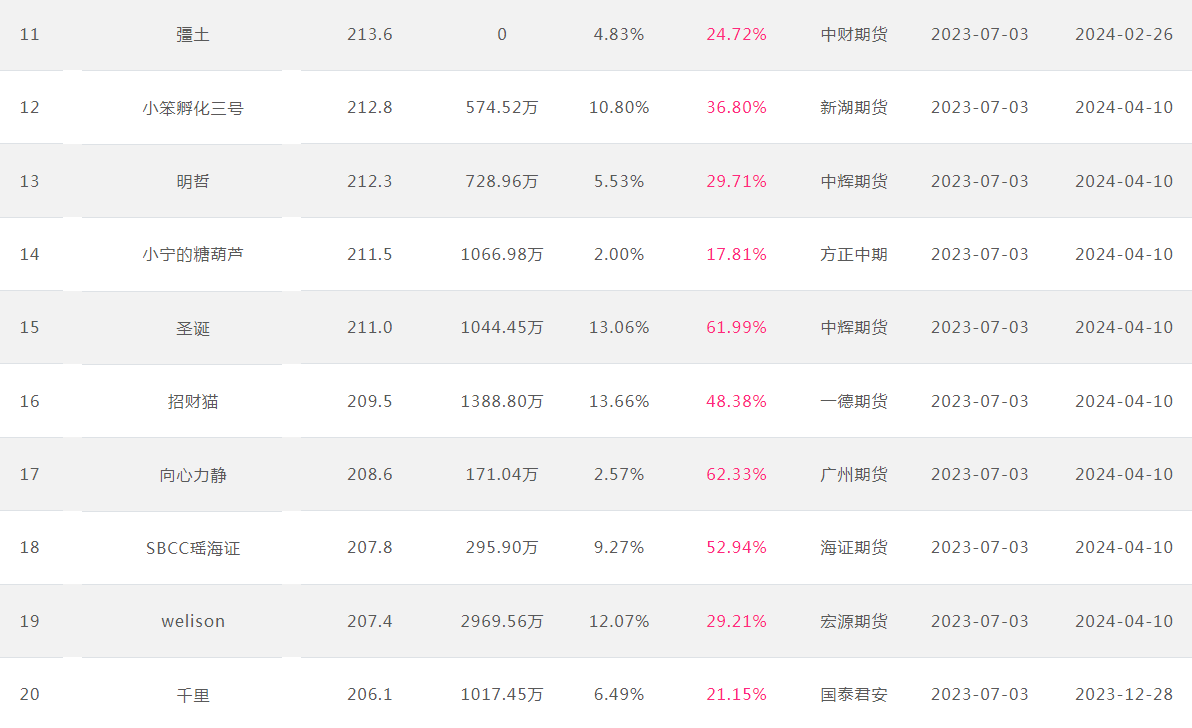Select the 一德期货 company cell

854,401
